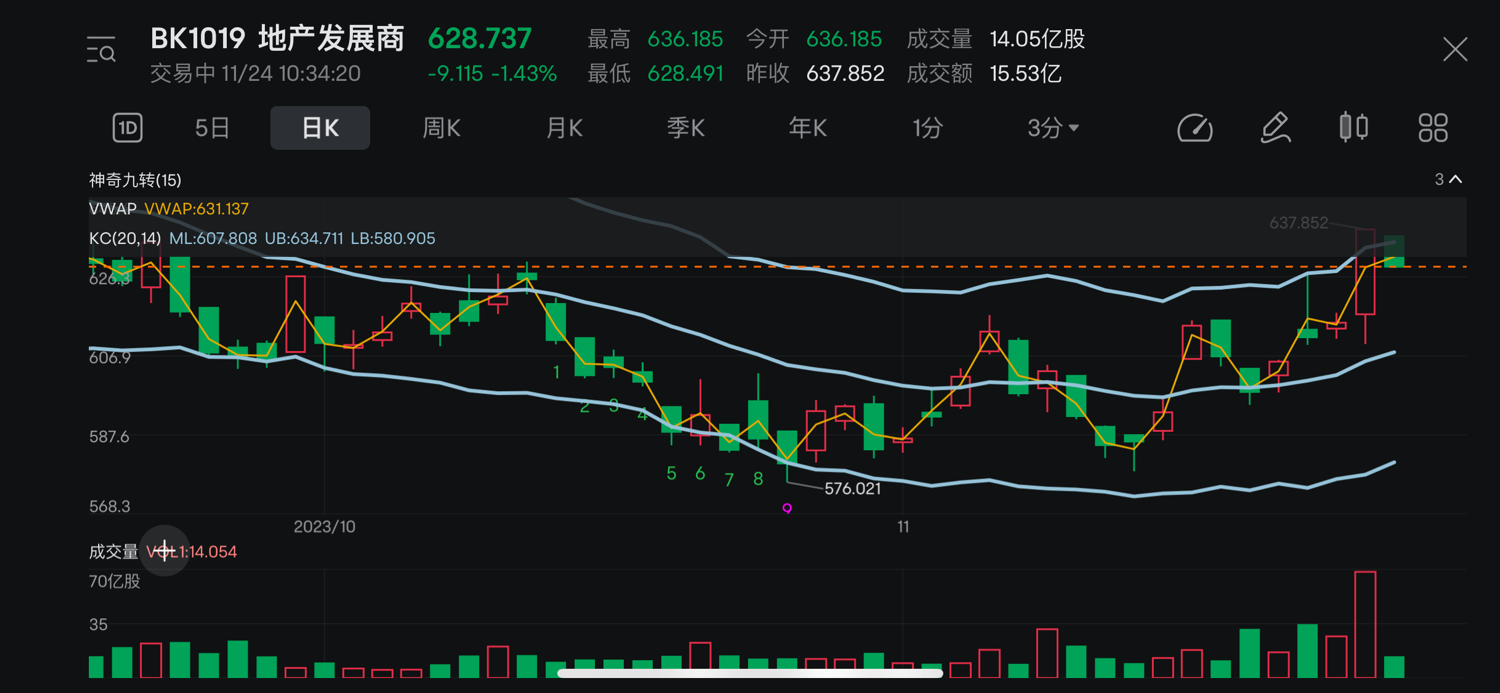Tap the 神奇九转(15) indicator label
The image size is (1500, 693).
pos(135,180)
